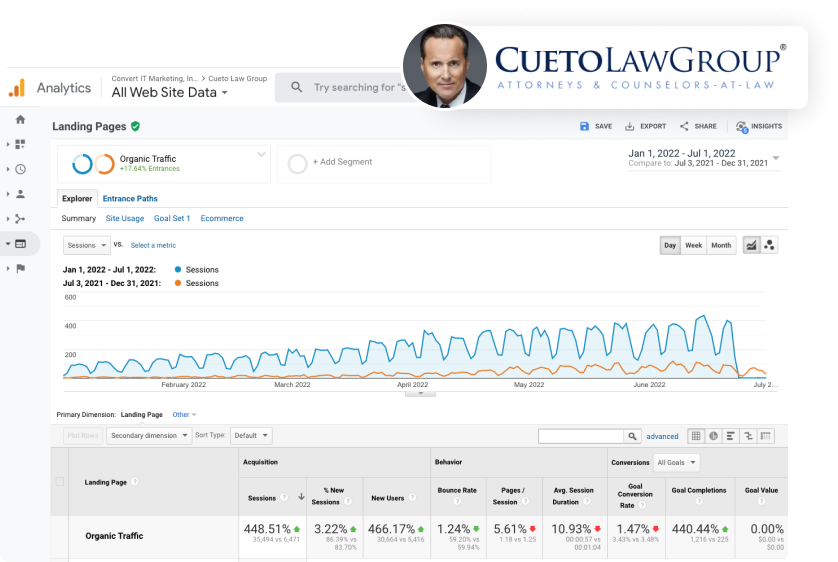The height and width of the screenshot is (562, 838).
Task: Click the advanced filter link
Action: coord(662,436)
